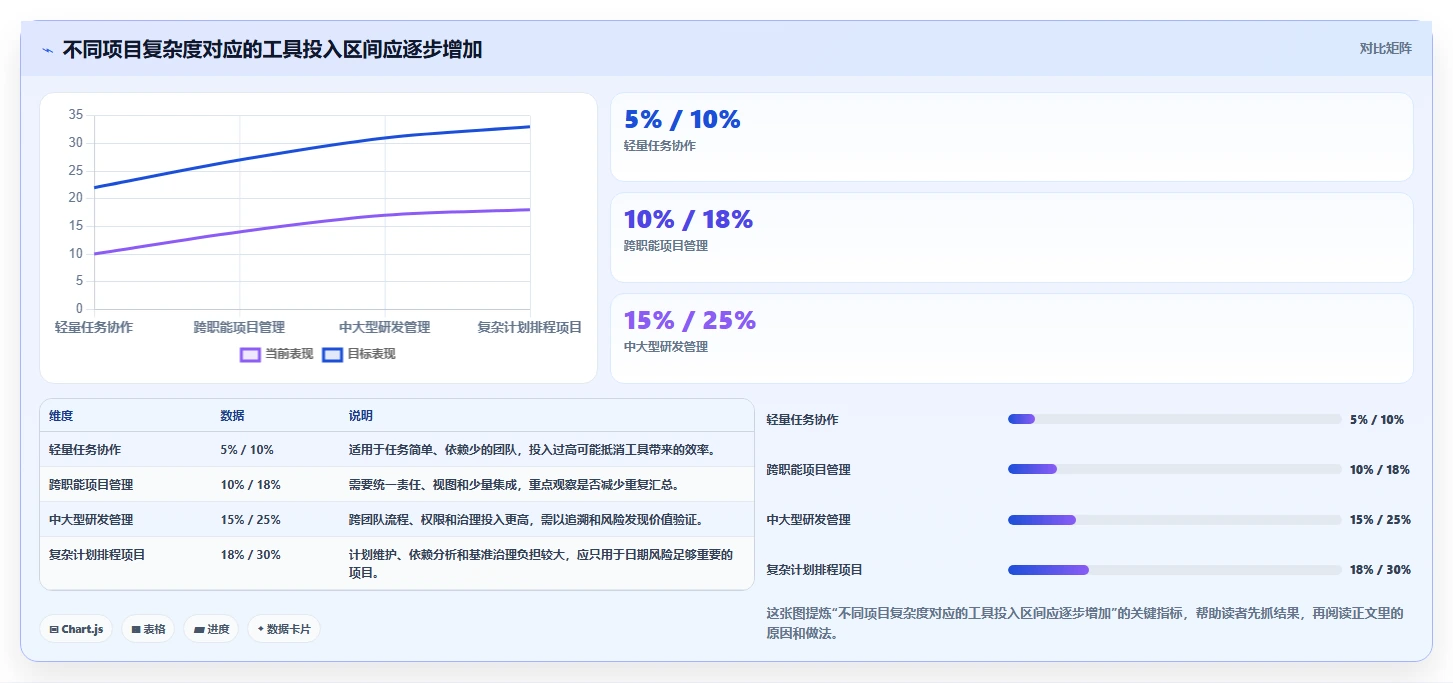This screenshot has height=683, width=1453.
Task: Click the 跨职能项目管理 label in the progress list
Action: (x=808, y=470)
